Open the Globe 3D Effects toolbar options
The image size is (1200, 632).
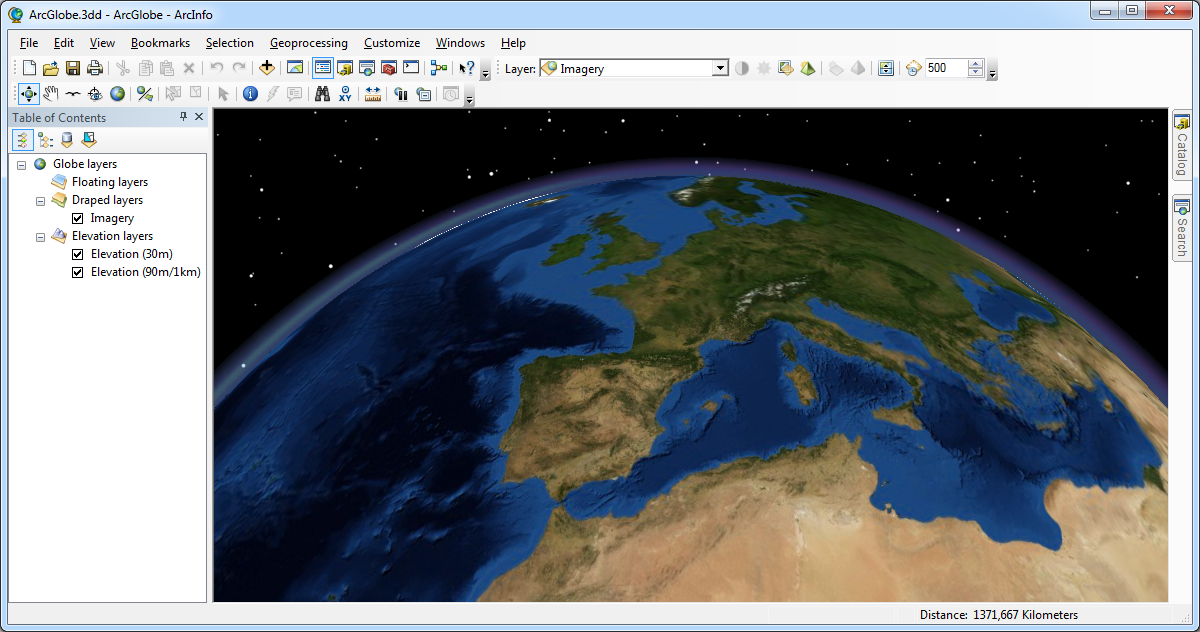(992, 72)
